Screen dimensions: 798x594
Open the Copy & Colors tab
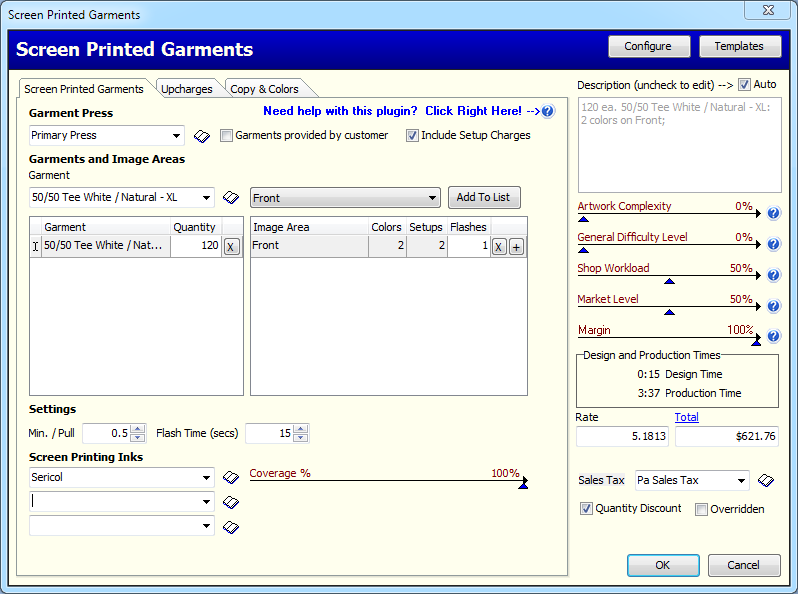[264, 89]
